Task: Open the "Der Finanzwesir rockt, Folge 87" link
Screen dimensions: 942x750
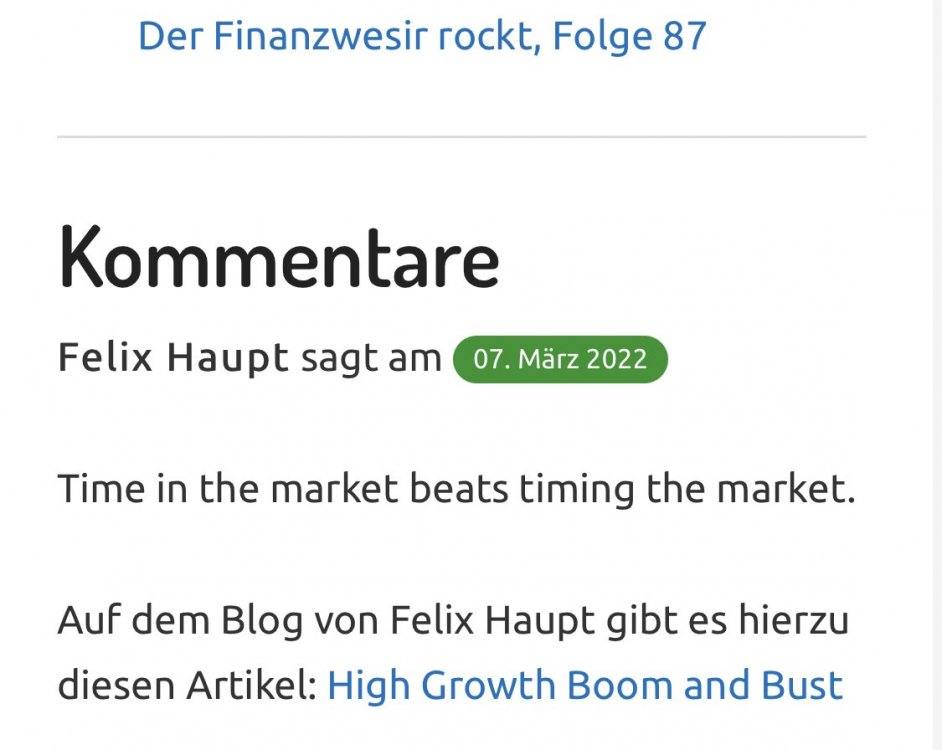Action: 421,37
